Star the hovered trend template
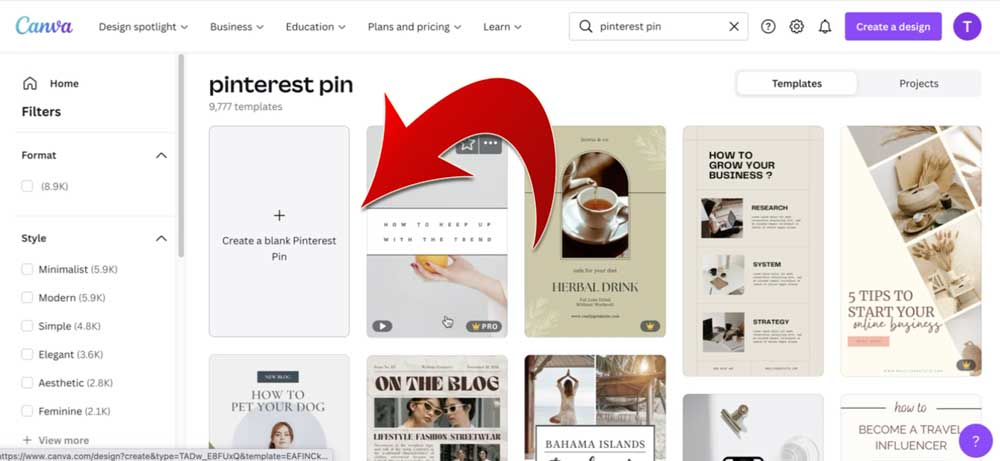 point(467,144)
